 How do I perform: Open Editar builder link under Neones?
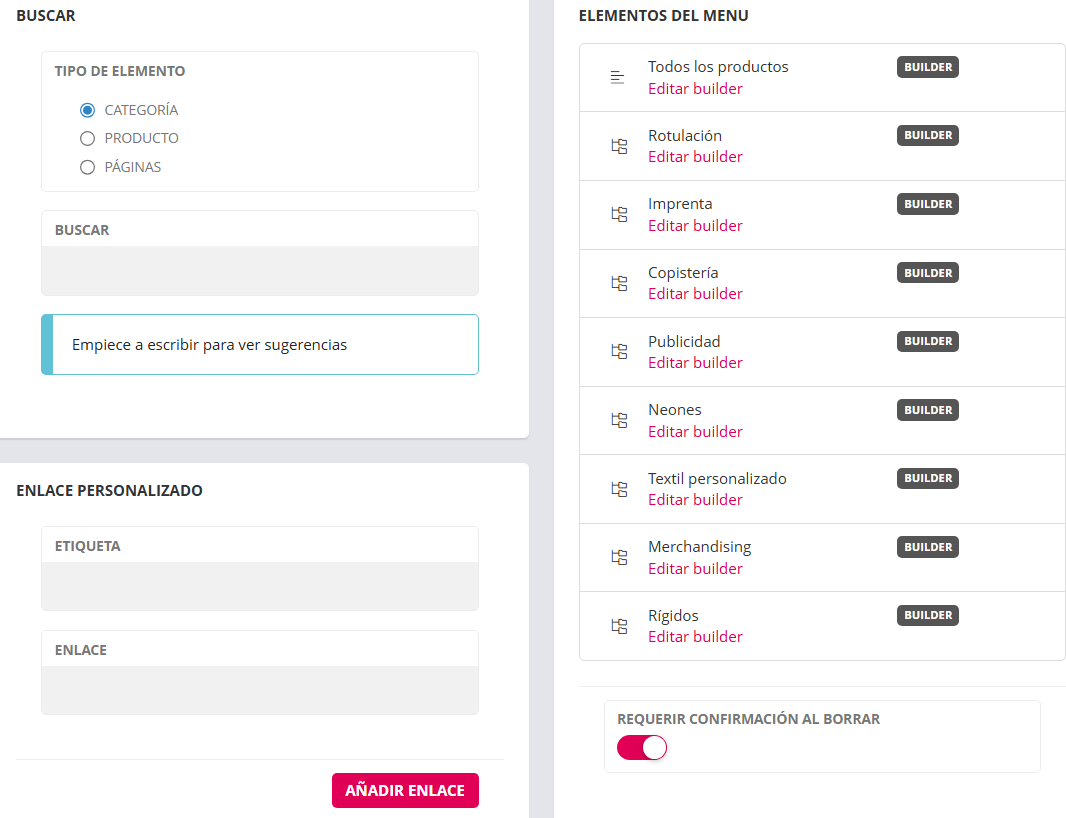coord(695,432)
